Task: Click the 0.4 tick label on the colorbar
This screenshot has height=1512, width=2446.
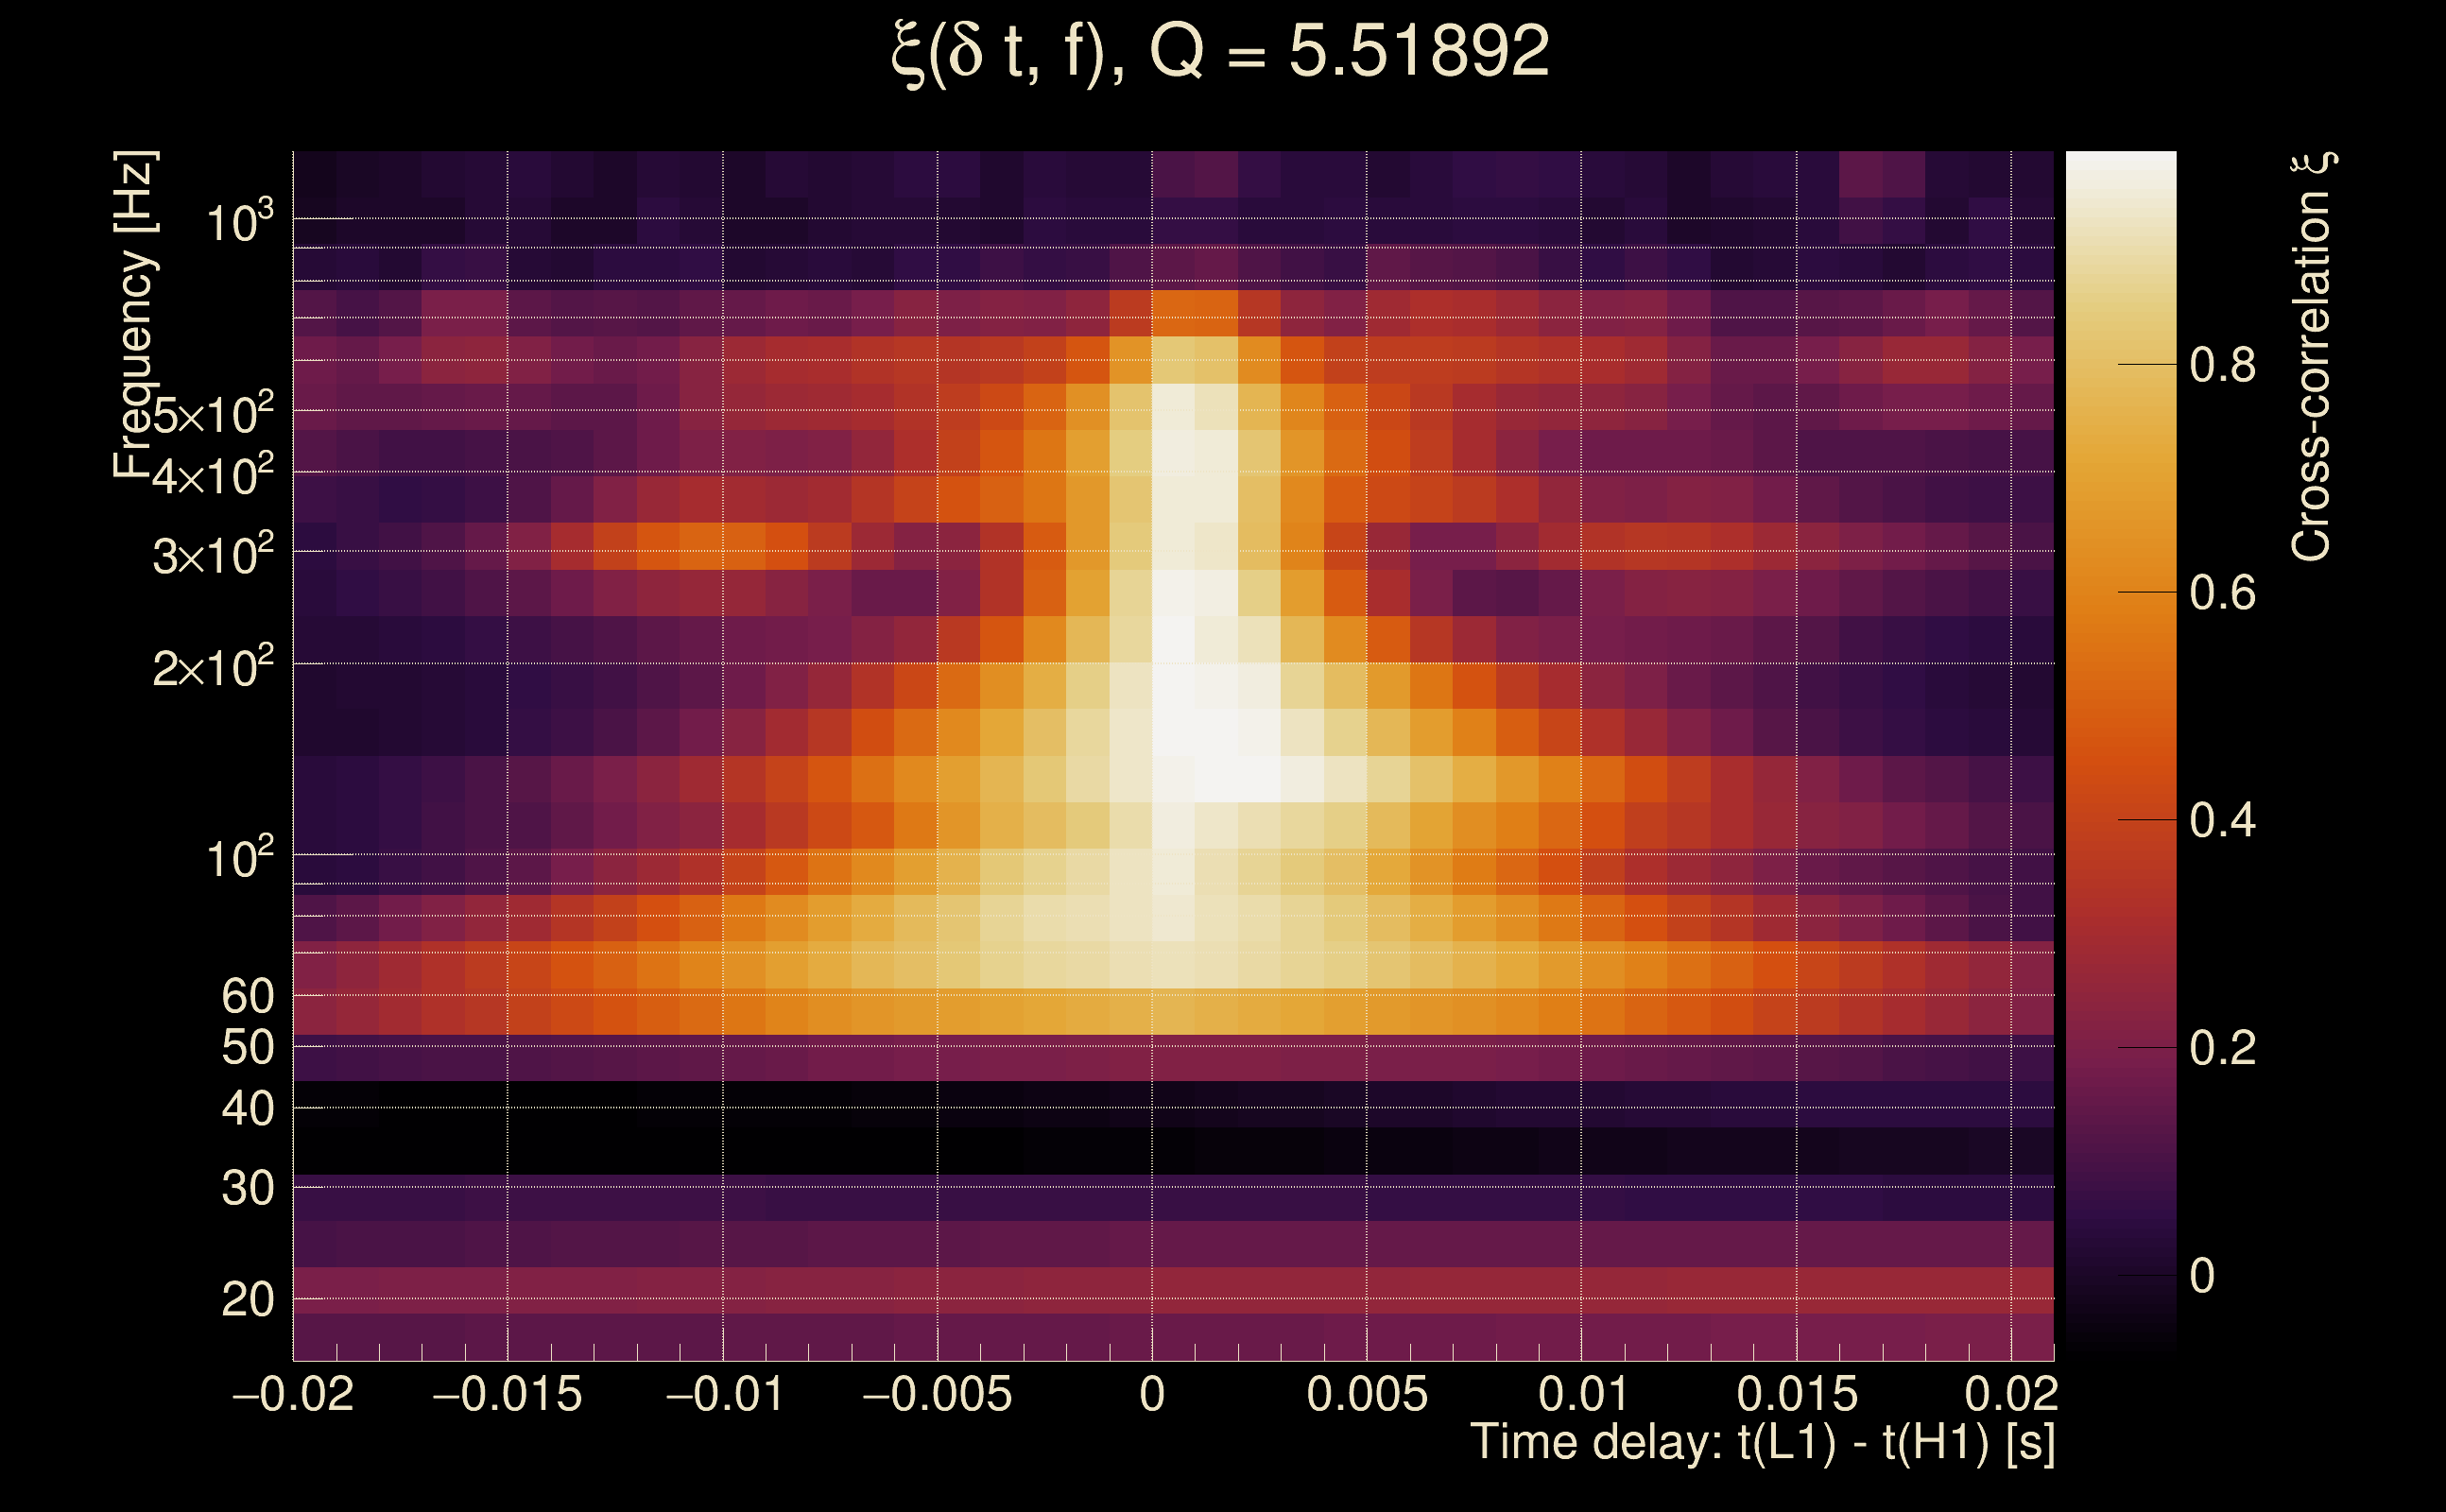Action: (x=2222, y=821)
